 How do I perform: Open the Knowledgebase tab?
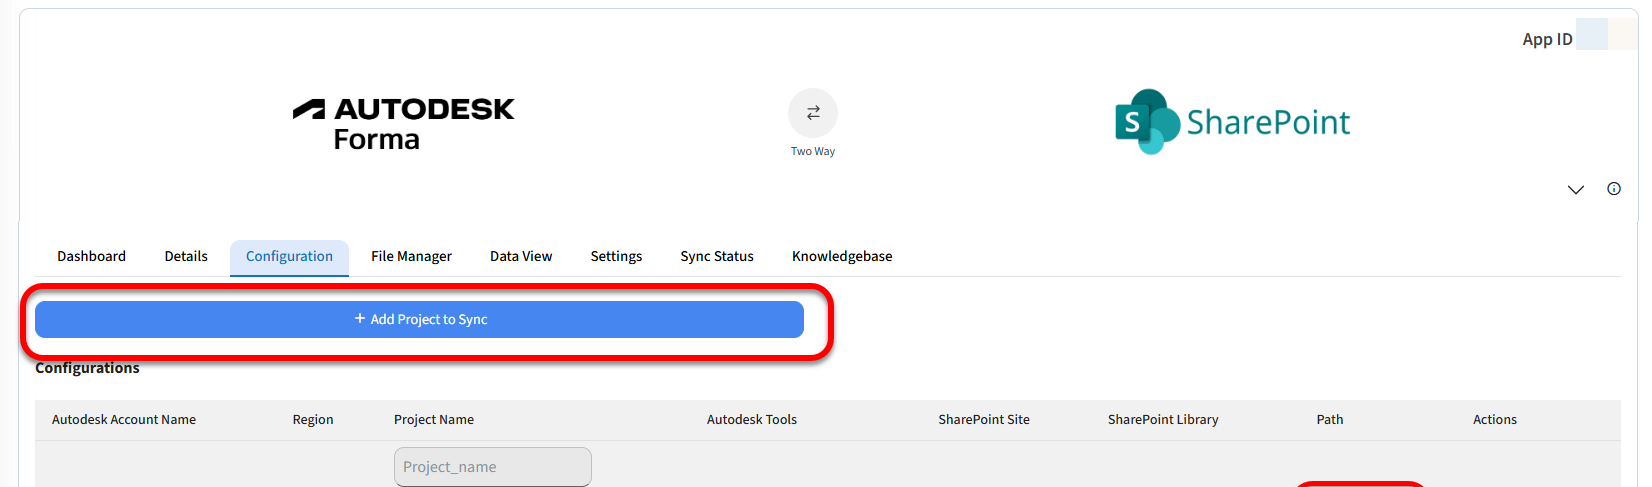[x=842, y=257]
